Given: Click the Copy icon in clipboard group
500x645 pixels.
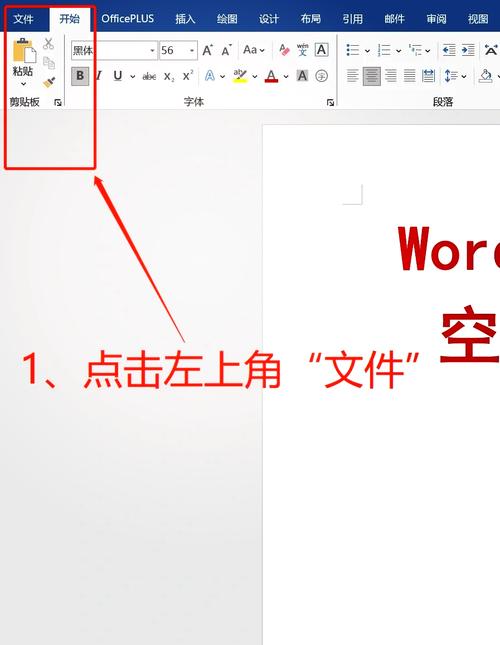Looking at the screenshot, I should 49,63.
